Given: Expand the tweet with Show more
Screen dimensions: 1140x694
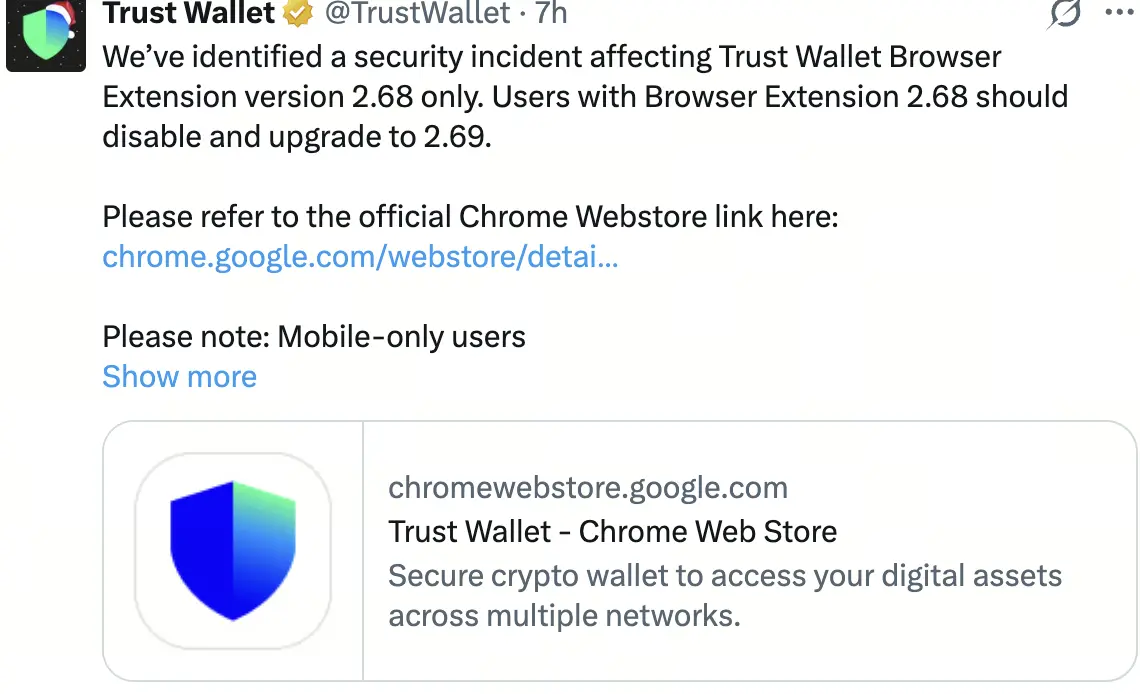Looking at the screenshot, I should (x=180, y=377).
